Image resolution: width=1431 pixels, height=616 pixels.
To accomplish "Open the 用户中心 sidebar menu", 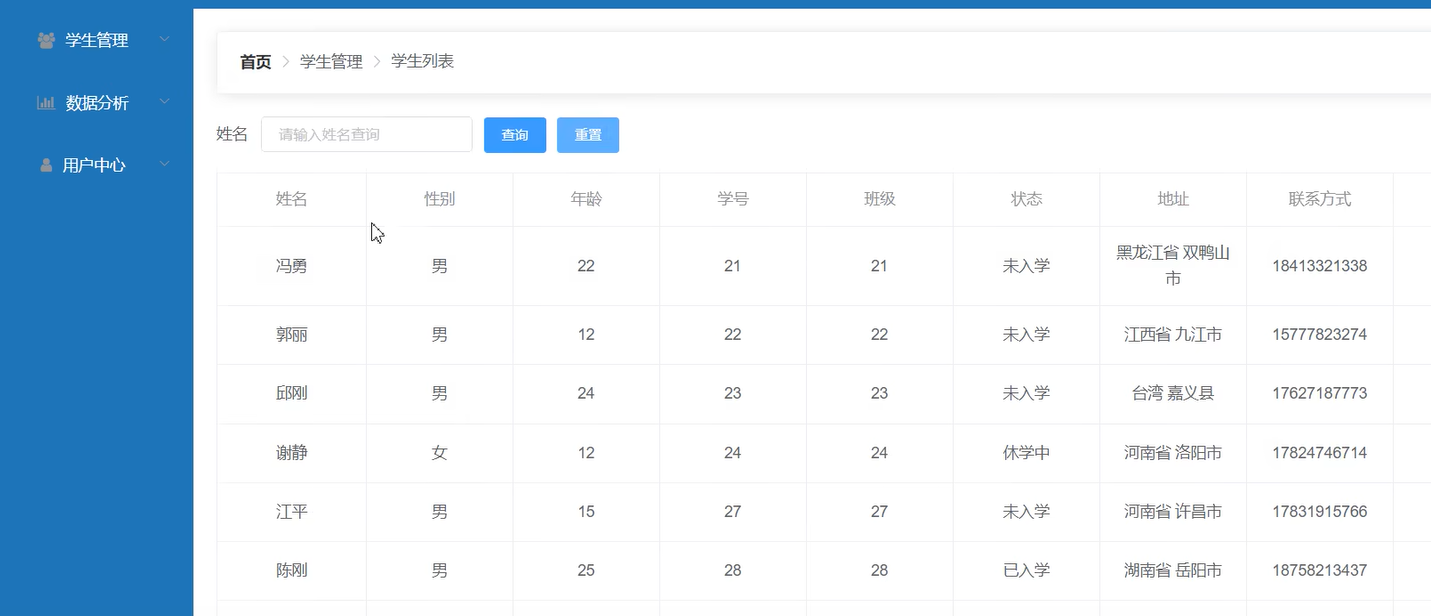I will click(x=97, y=164).
